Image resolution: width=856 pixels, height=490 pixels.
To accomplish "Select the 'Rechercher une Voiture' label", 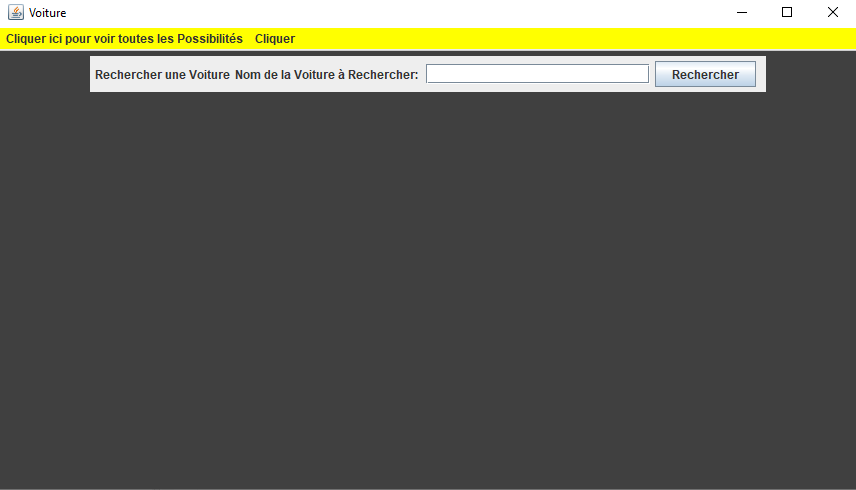I will click(162, 75).
